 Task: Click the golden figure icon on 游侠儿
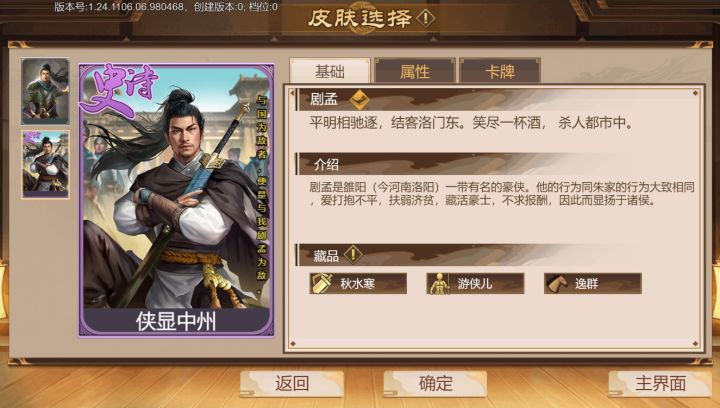pos(439,283)
